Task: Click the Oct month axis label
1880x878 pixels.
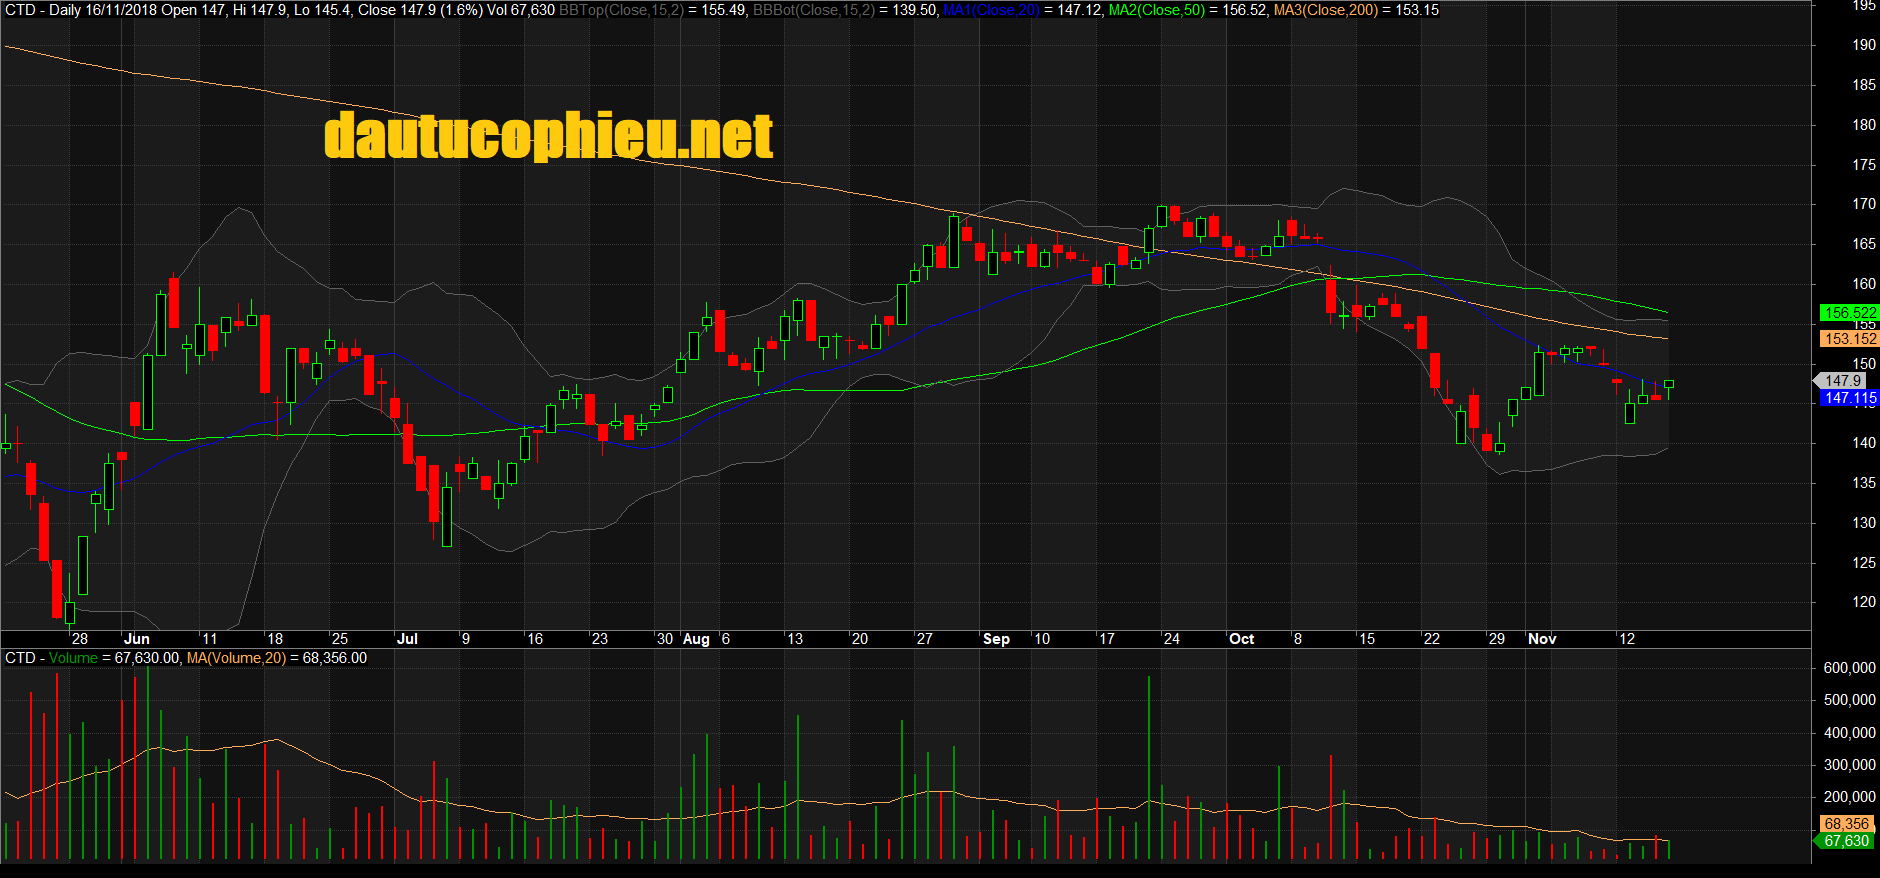Action: (1241, 639)
